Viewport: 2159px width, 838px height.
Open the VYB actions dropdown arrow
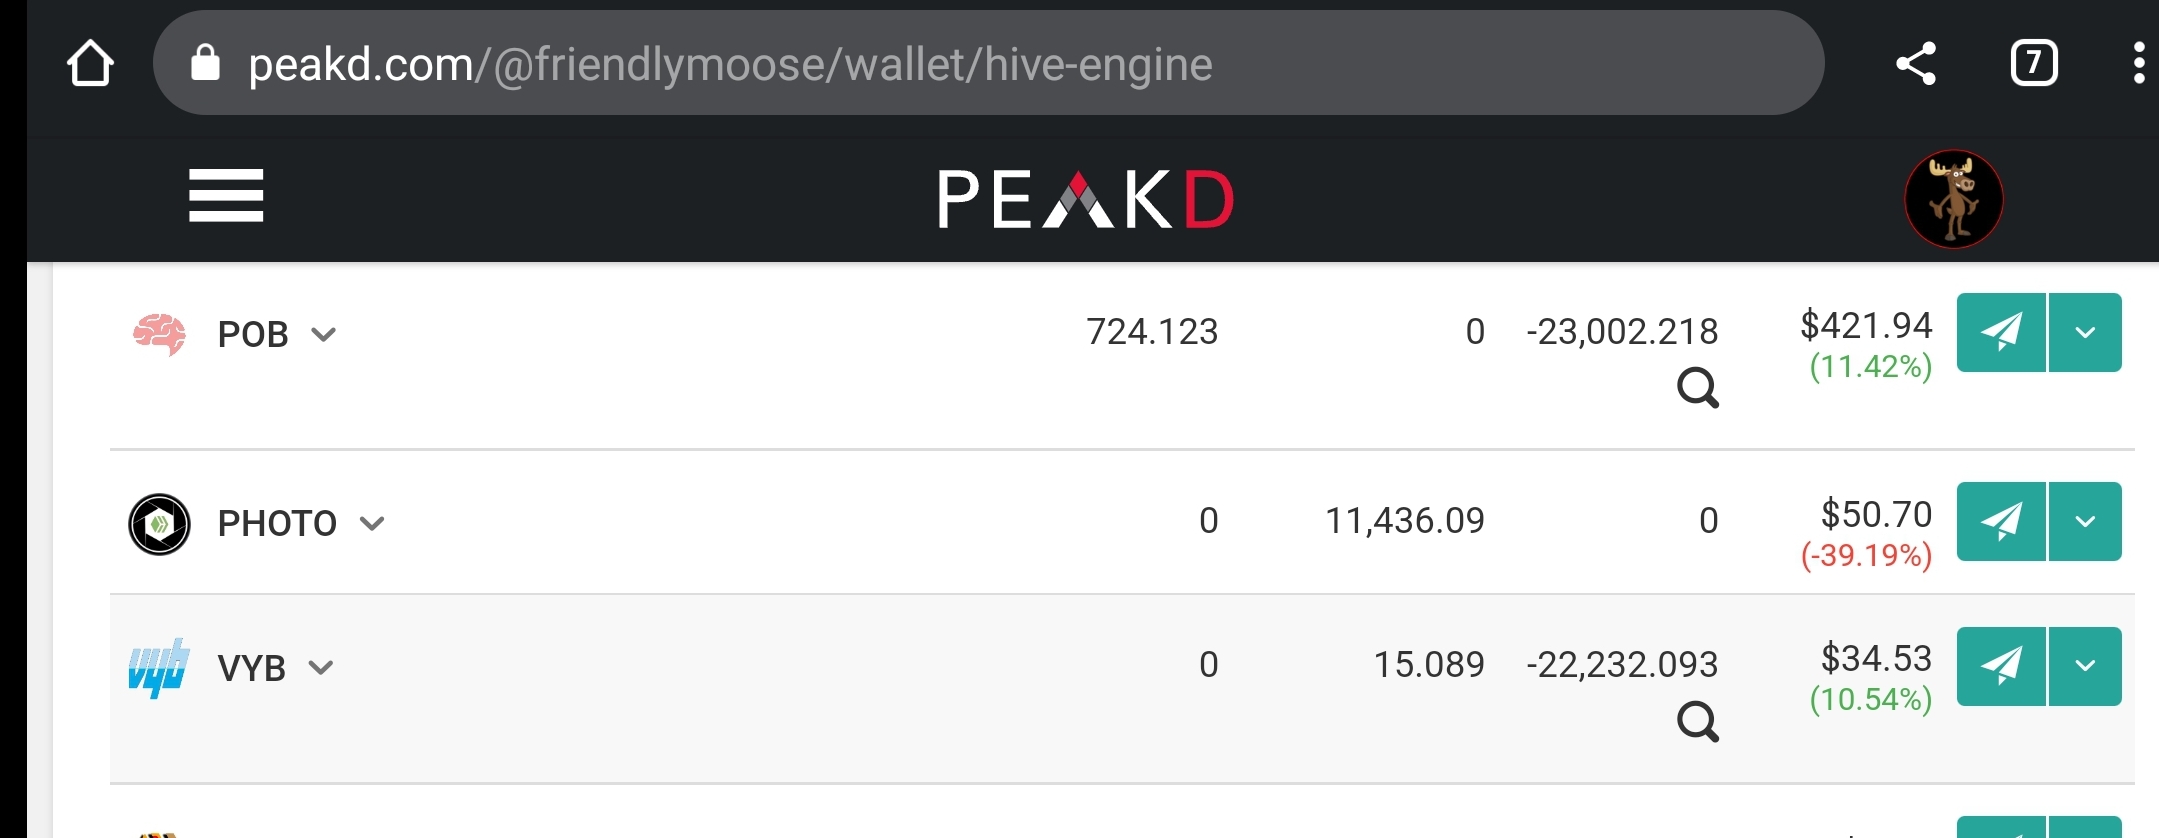pyautogui.click(x=2086, y=666)
